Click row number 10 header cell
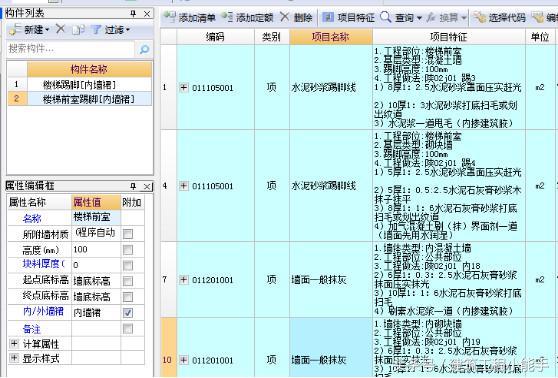Image resolution: width=558 pixels, height=378 pixels. 168,347
